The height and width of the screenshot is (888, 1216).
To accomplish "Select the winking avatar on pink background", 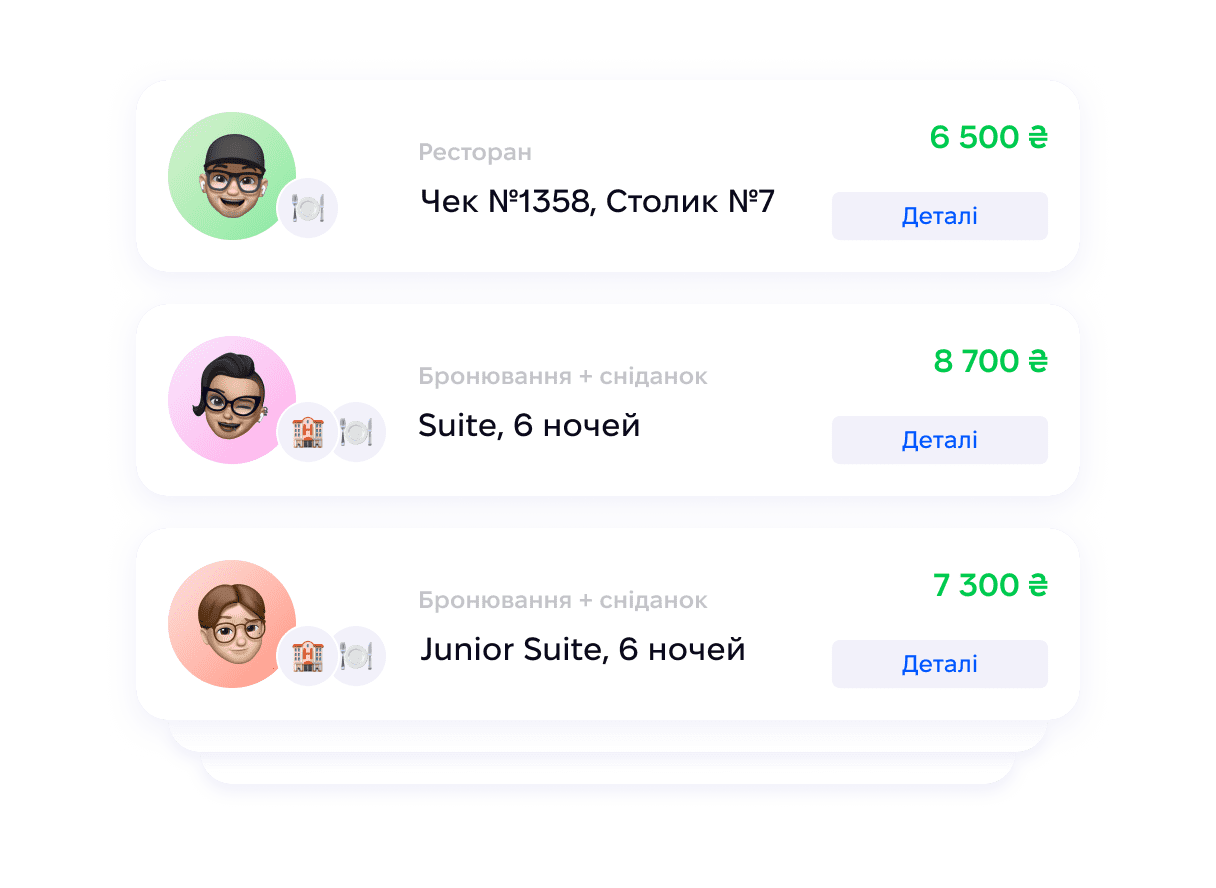I will pos(232,400).
